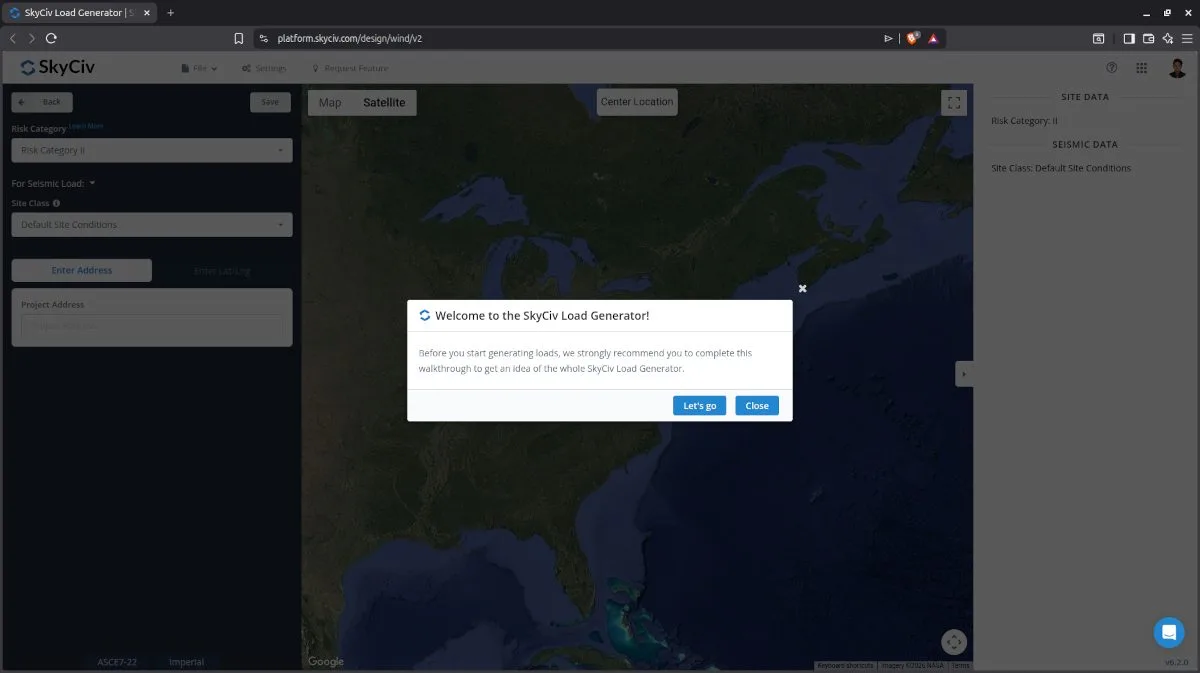This screenshot has height=673, width=1200.
Task: Switch to the Enter Address mode
Action: coord(82,270)
